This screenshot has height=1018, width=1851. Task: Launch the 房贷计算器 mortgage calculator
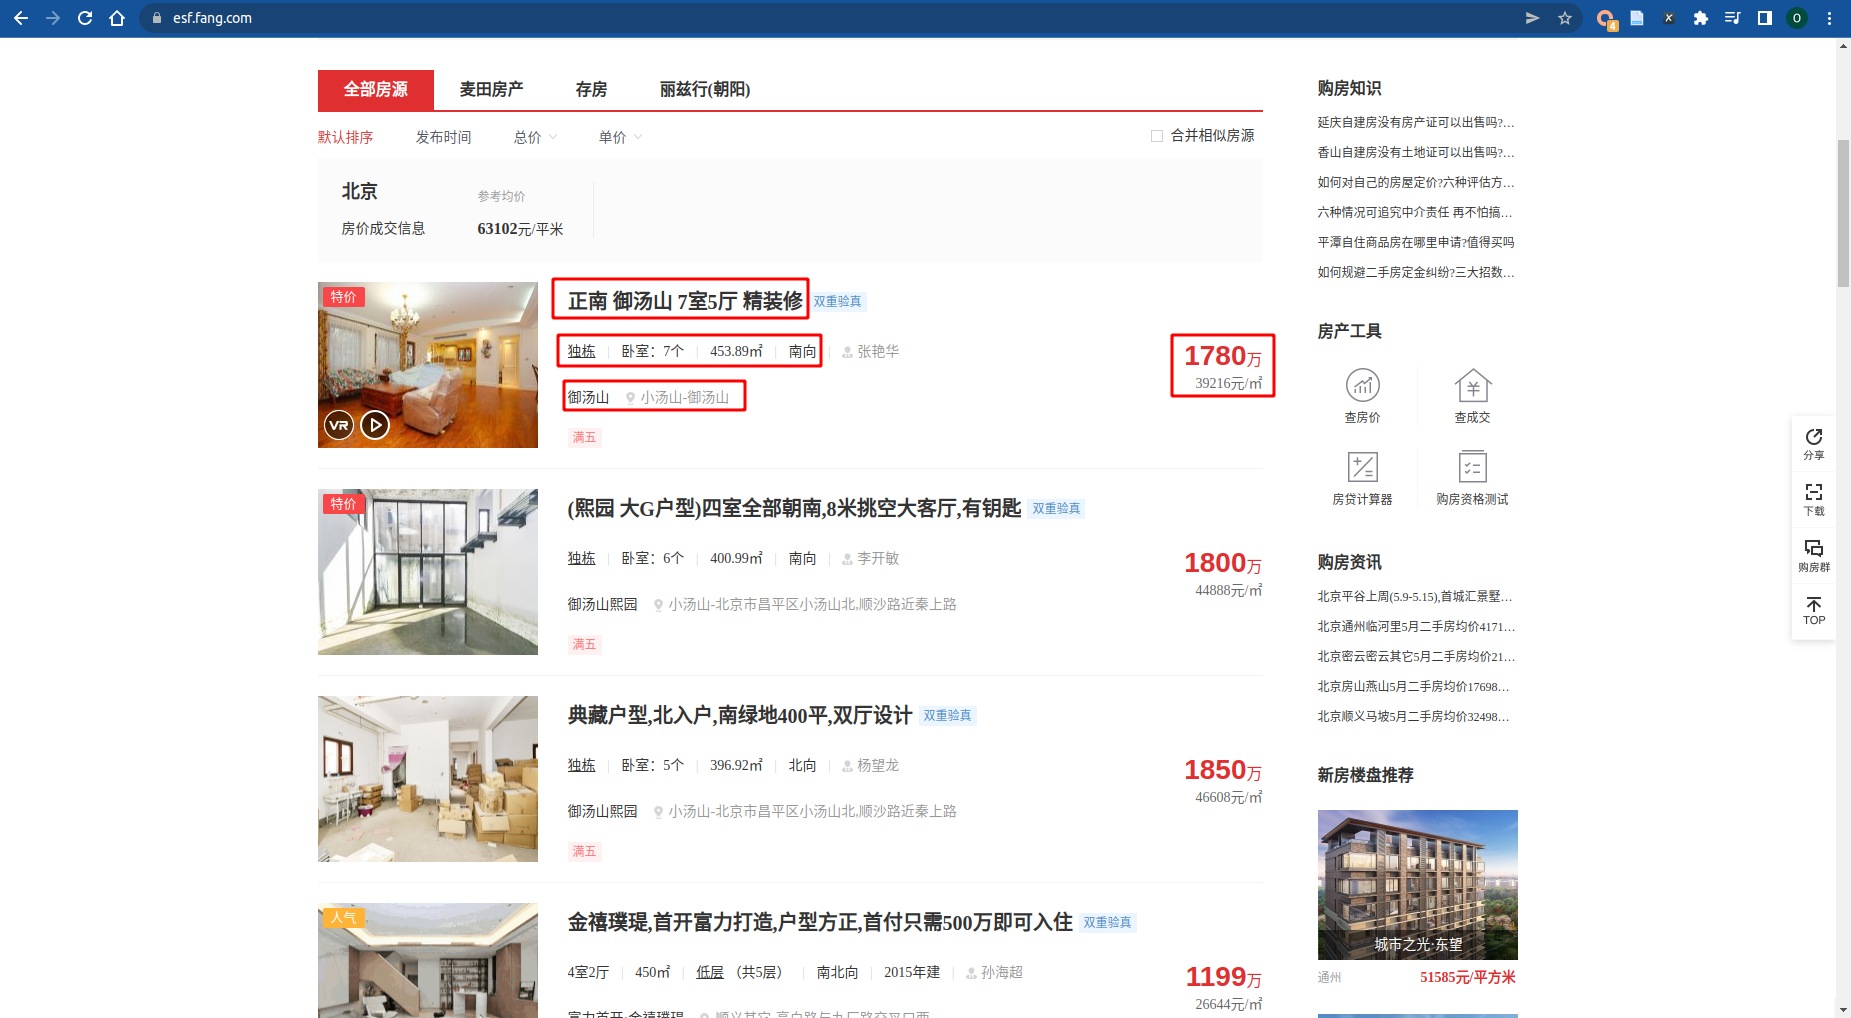1362,477
